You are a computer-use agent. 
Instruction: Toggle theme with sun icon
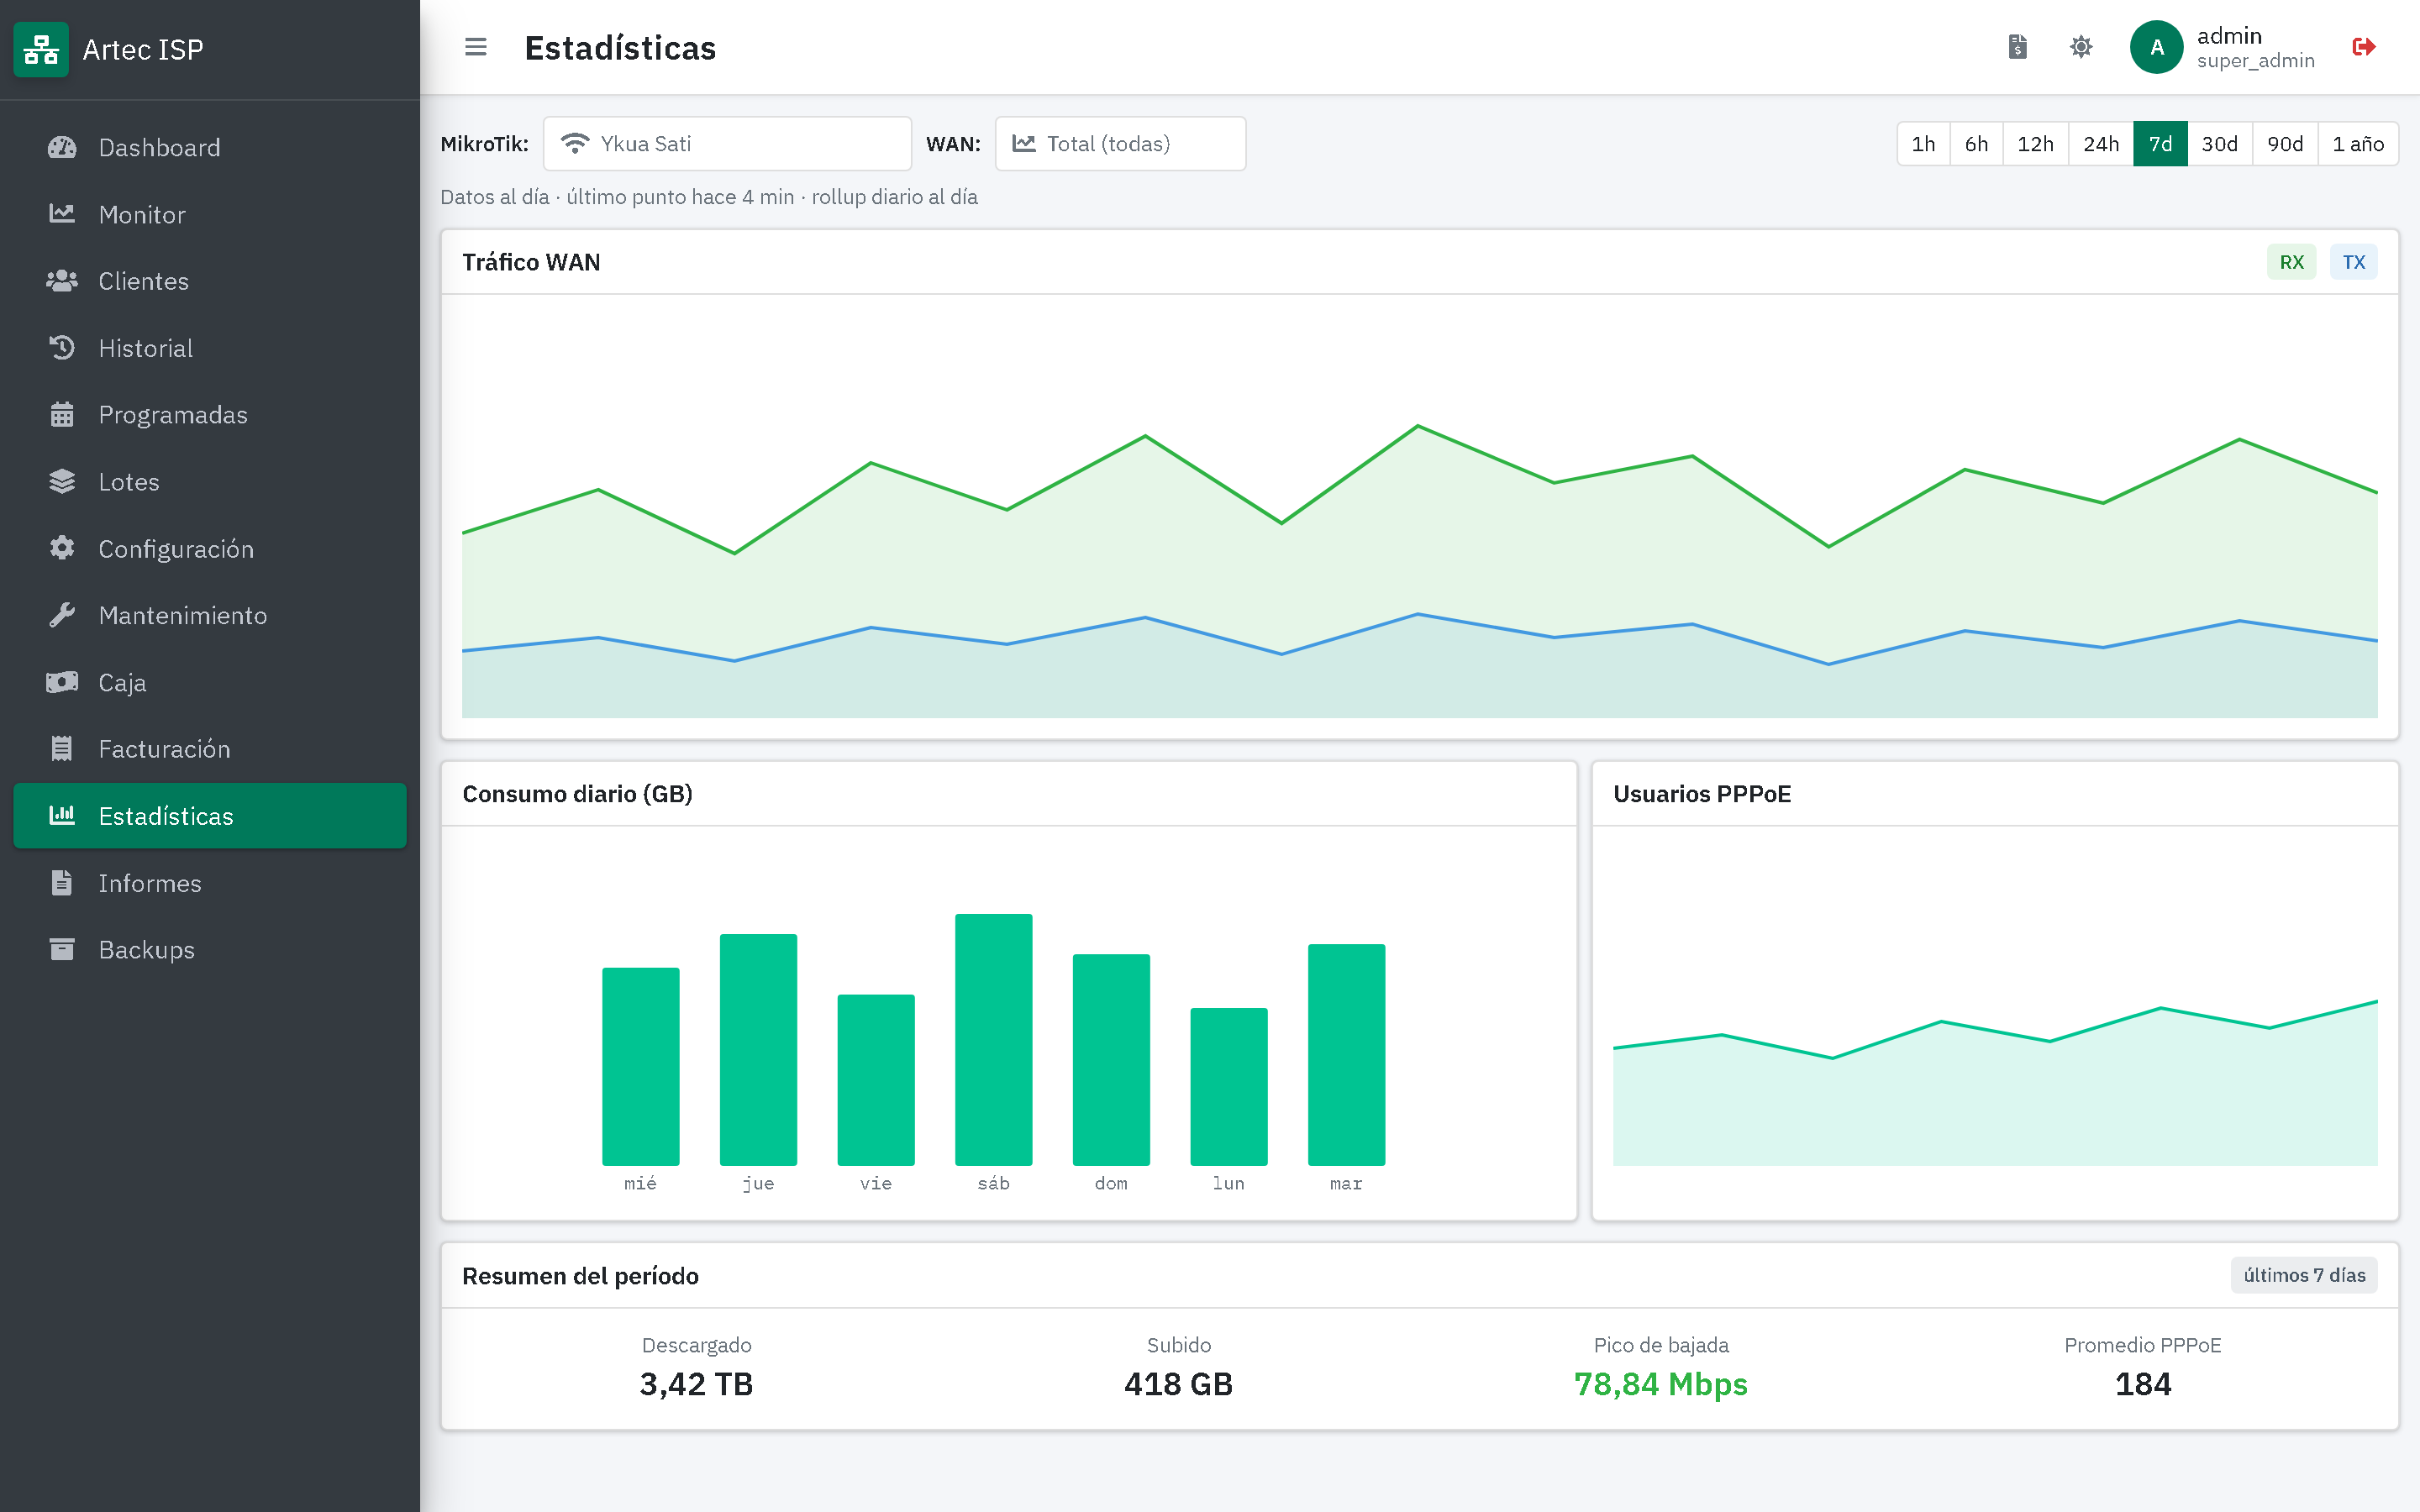point(2081,47)
